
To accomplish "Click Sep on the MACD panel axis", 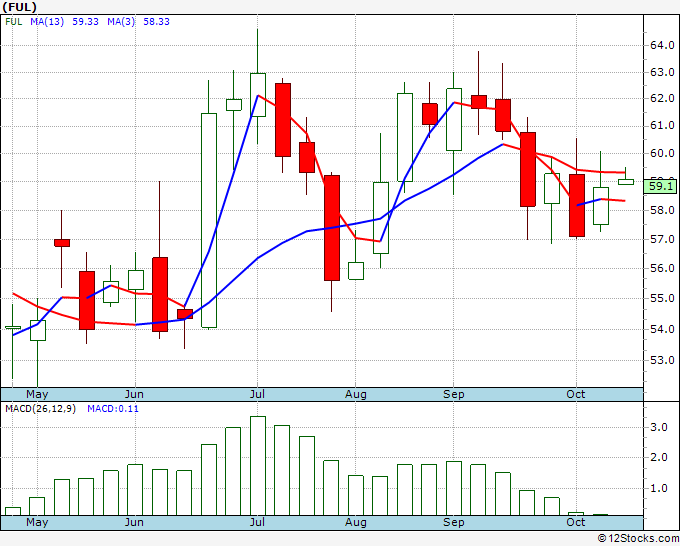I will (454, 522).
